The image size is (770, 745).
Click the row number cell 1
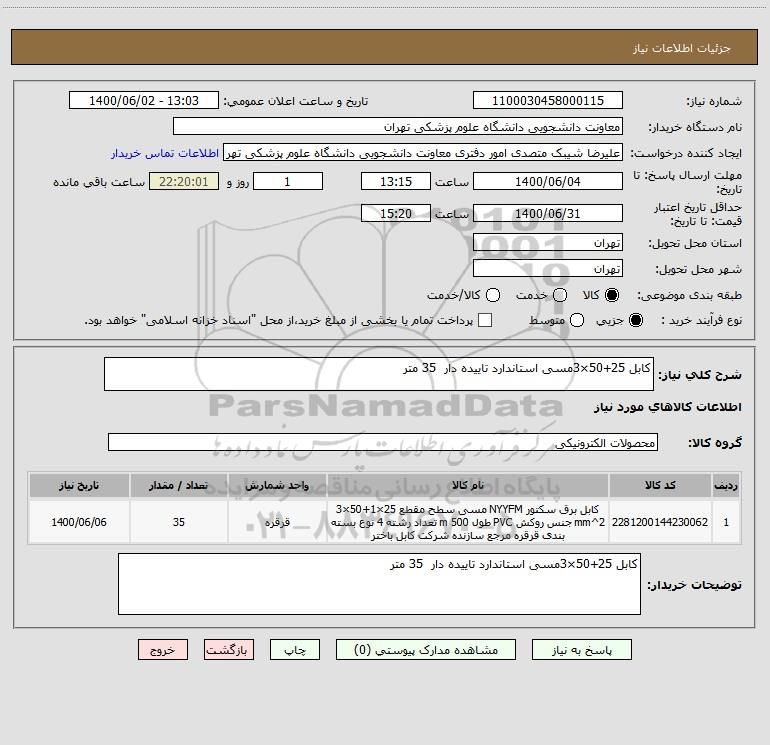(726, 522)
